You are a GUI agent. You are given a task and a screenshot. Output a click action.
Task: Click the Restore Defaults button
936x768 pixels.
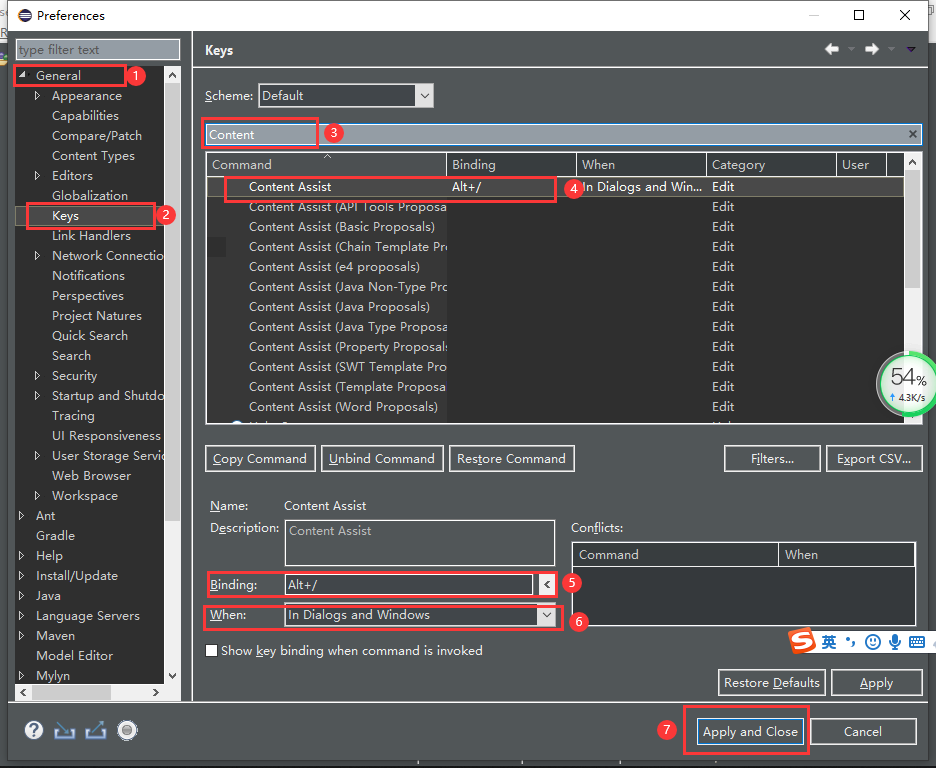[772, 683]
